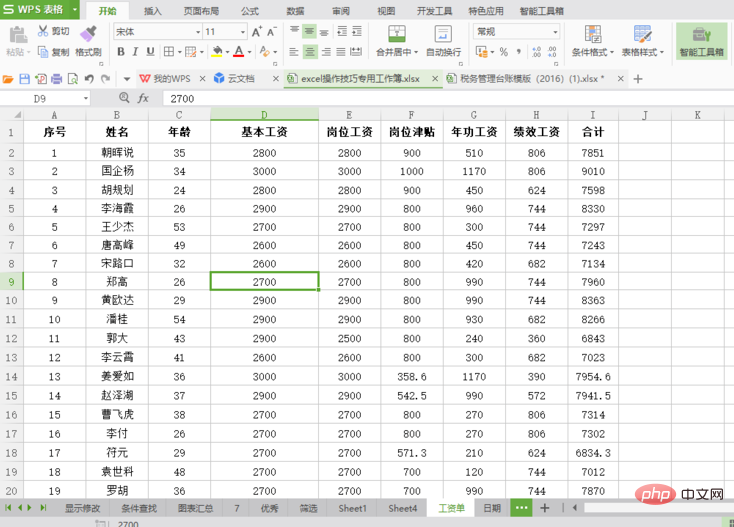This screenshot has width=734, height=527.
Task: Select row 9 header
Action: (x=11, y=282)
